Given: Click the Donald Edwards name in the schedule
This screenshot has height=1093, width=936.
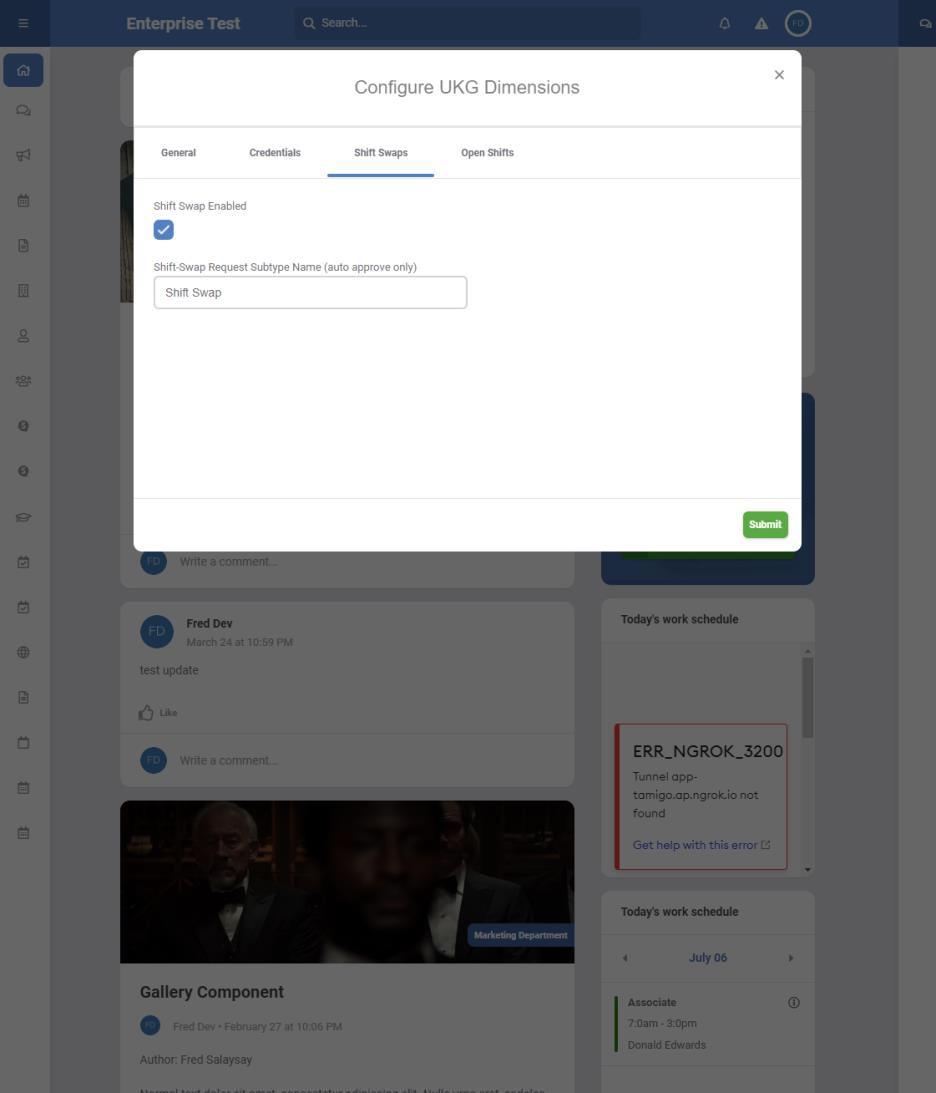Looking at the screenshot, I should click(x=666, y=1045).
